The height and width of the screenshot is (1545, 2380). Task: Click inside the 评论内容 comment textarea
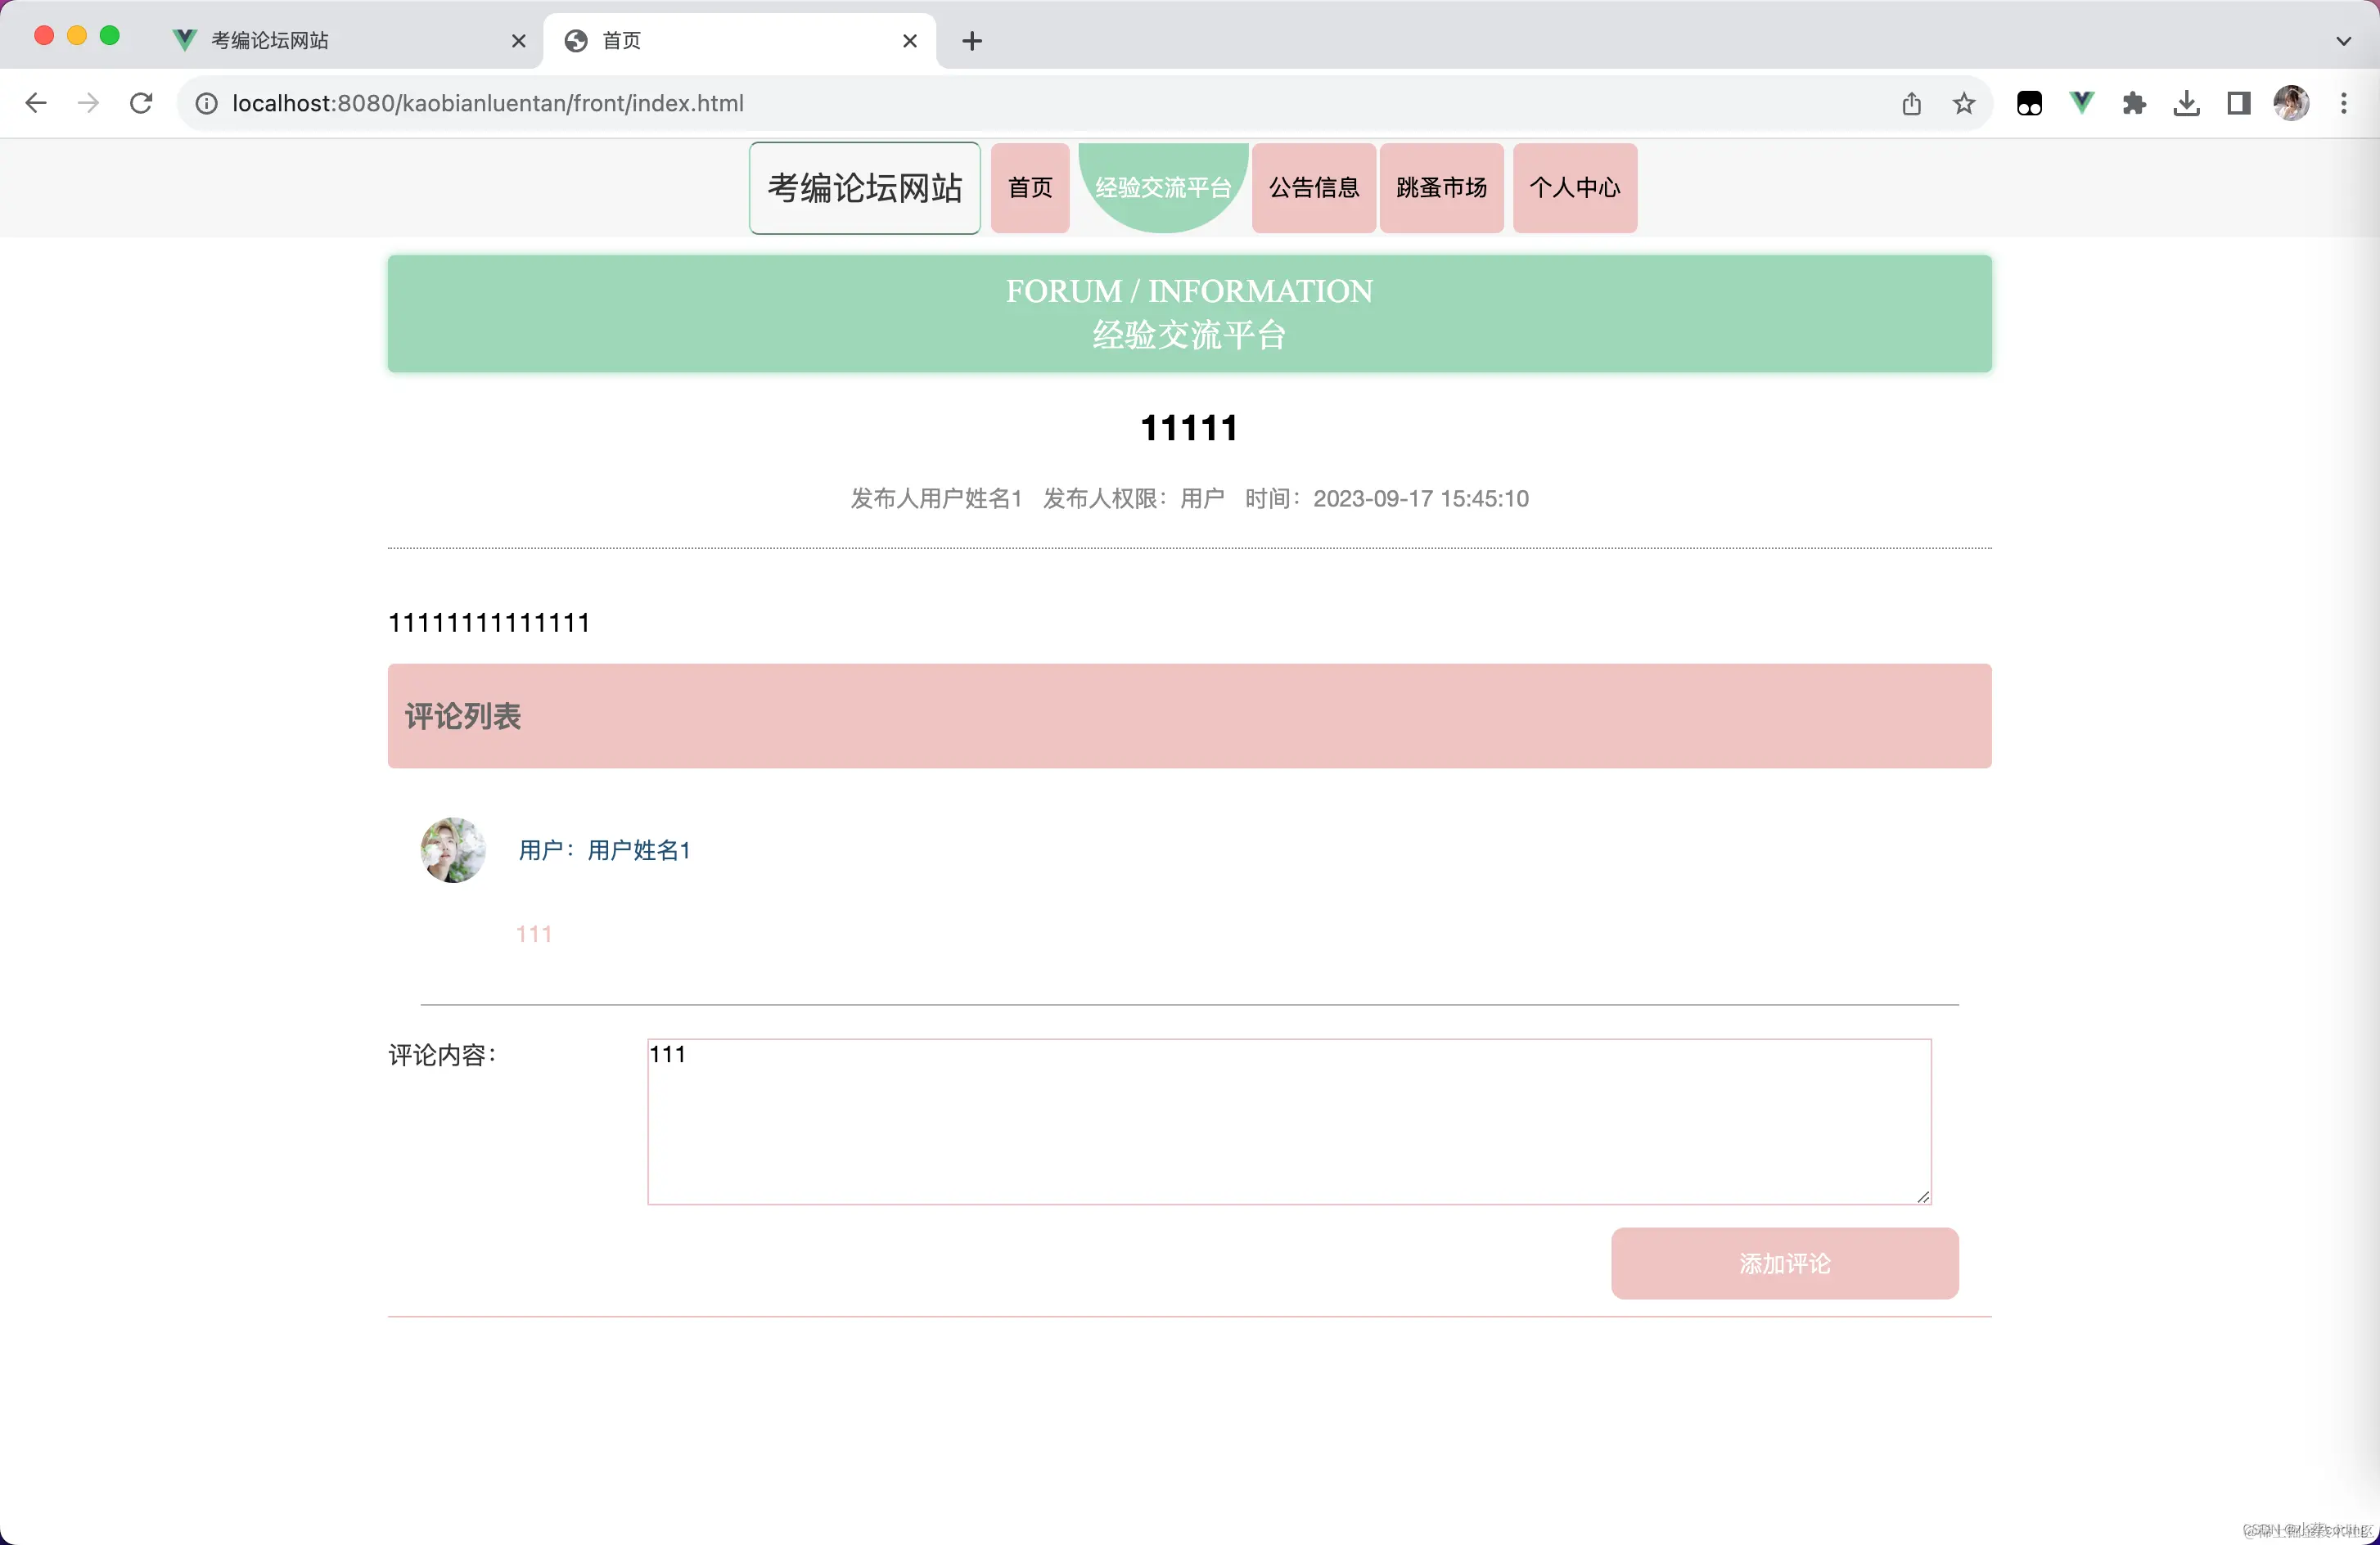pyautogui.click(x=1288, y=1120)
